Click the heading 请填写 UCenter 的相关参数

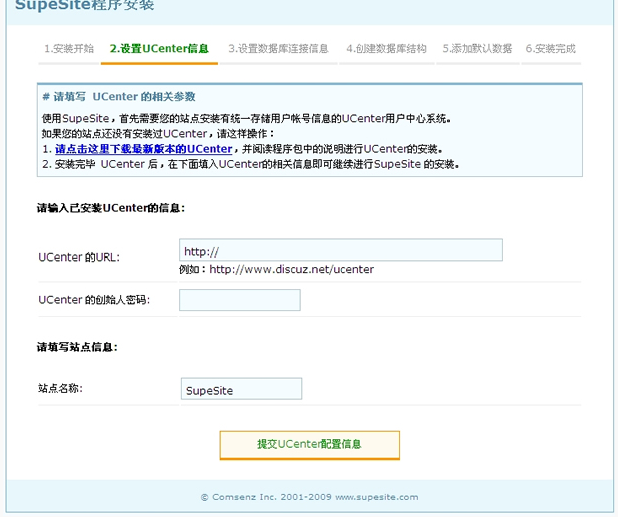119,97
